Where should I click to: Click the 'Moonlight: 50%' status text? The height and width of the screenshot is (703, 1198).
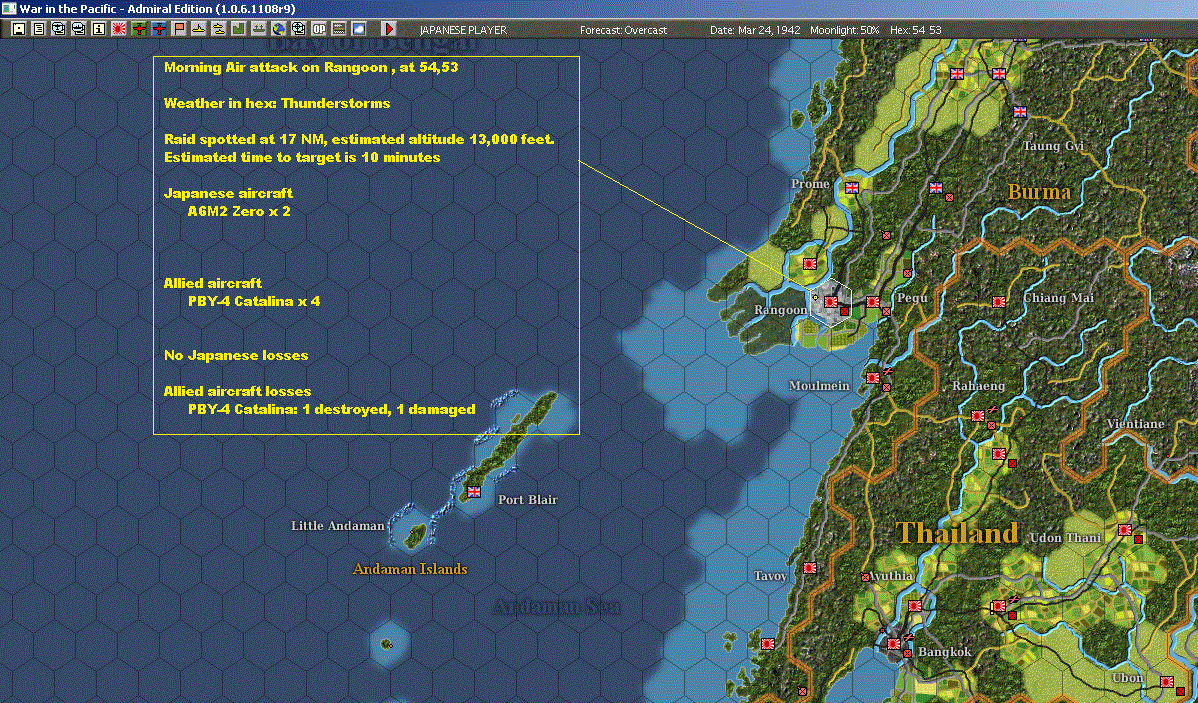(x=845, y=30)
